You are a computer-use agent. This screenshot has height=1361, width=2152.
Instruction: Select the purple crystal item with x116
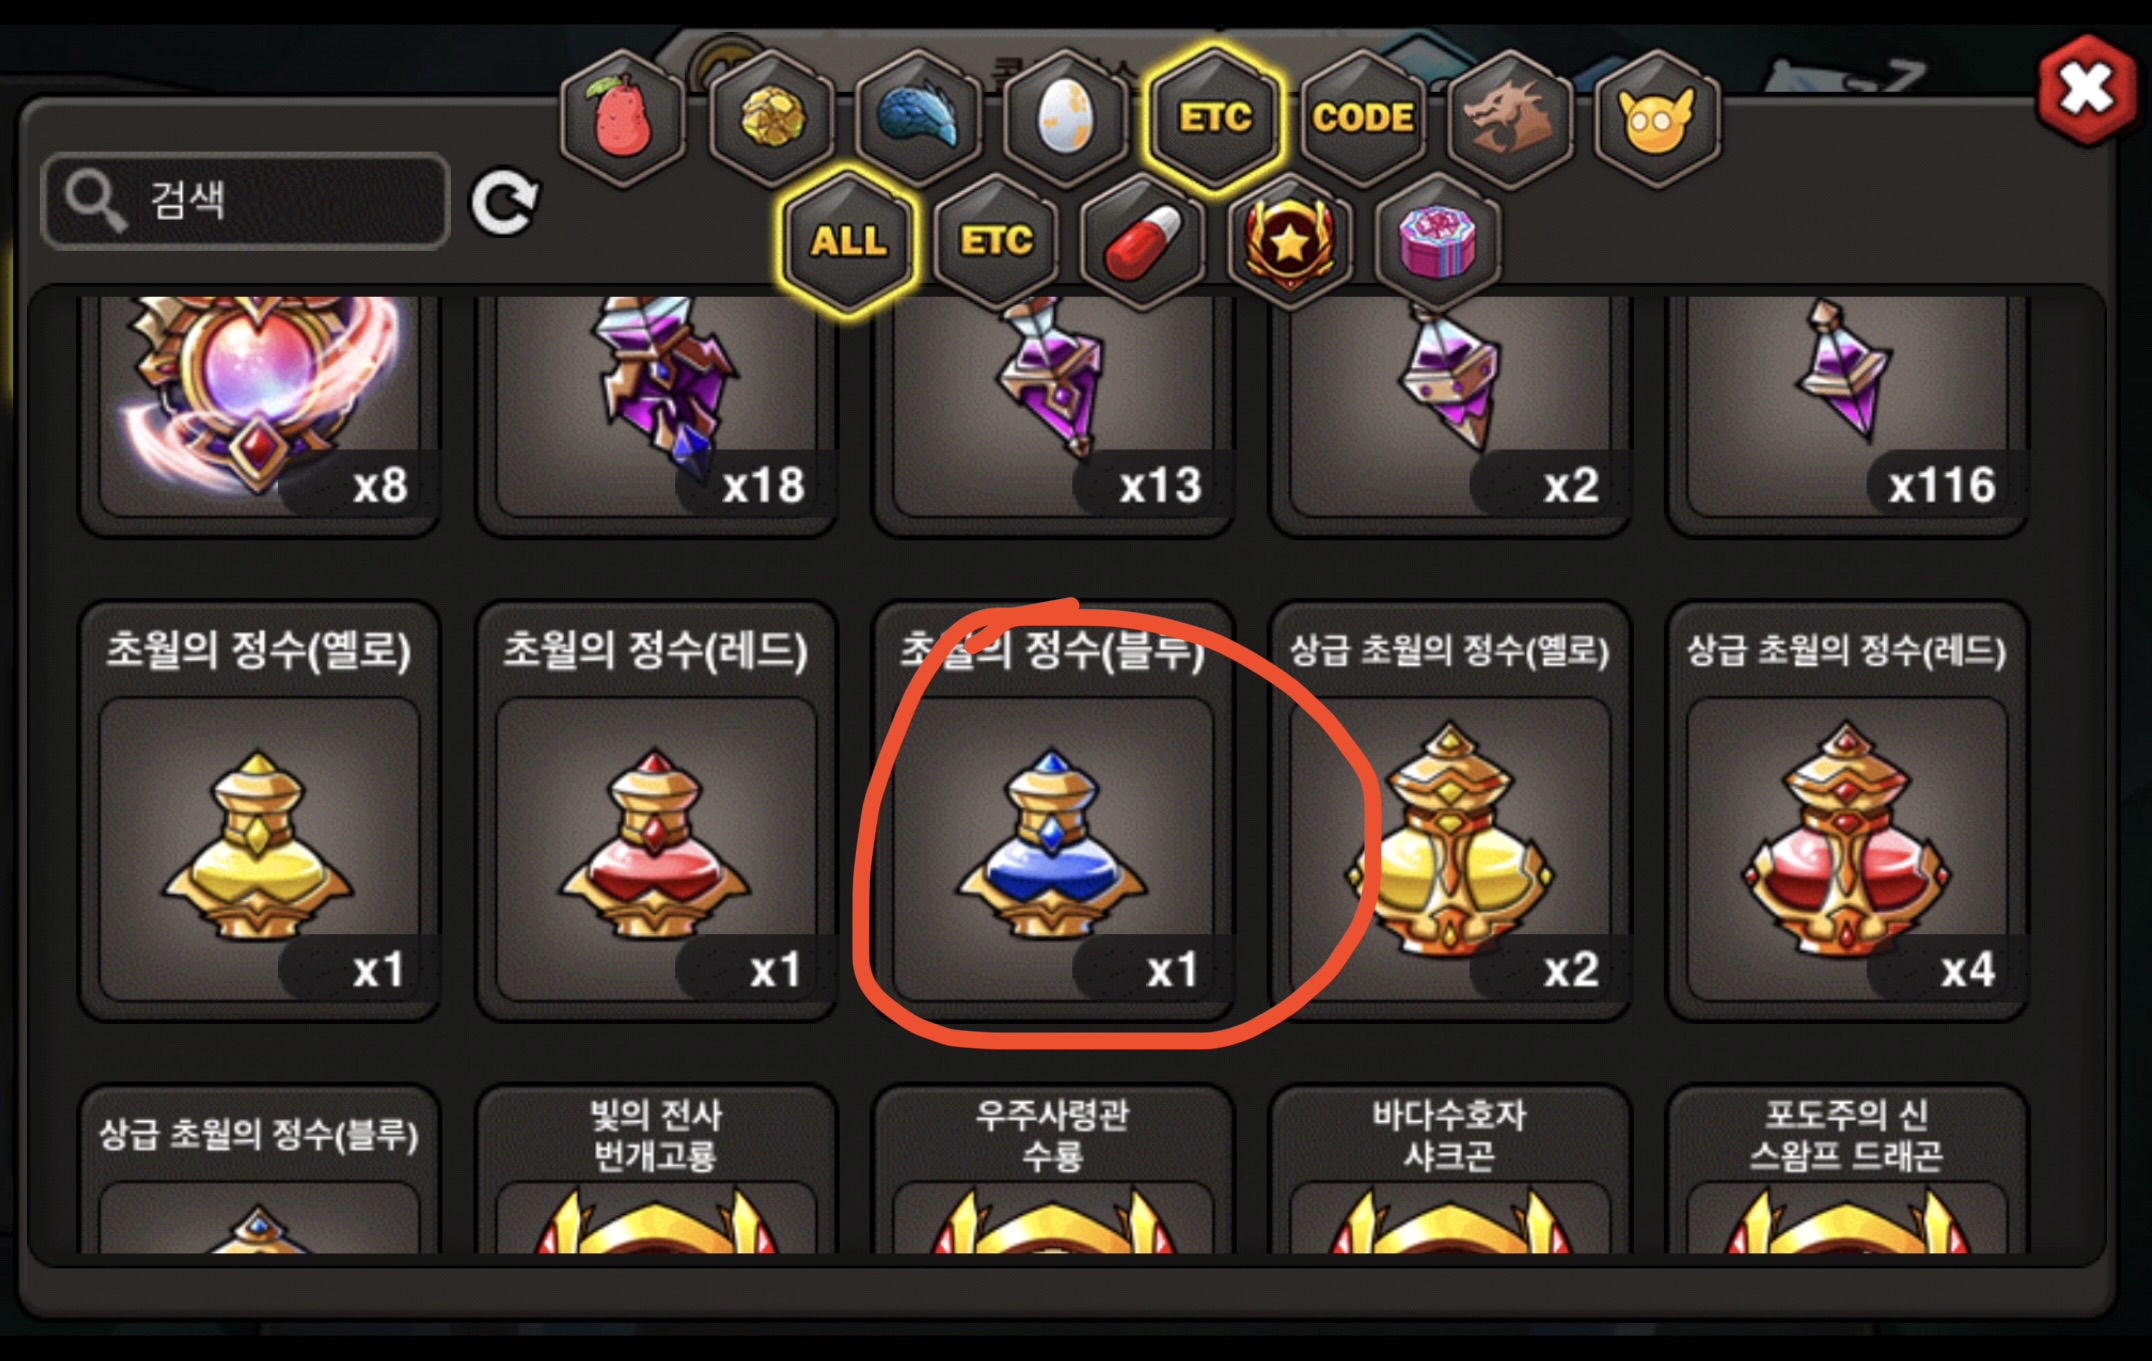(x=1847, y=412)
